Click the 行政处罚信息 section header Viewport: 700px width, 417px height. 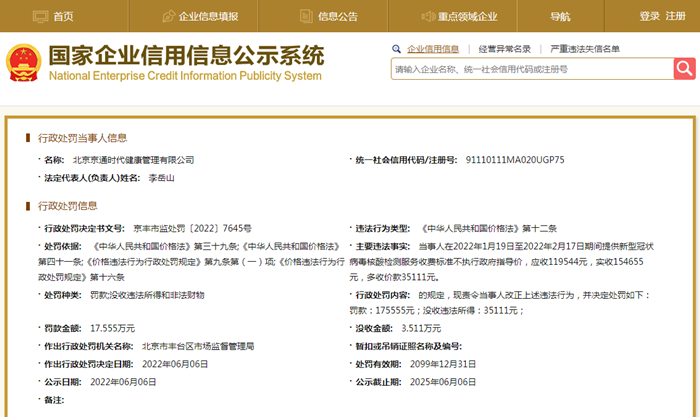tap(67, 206)
